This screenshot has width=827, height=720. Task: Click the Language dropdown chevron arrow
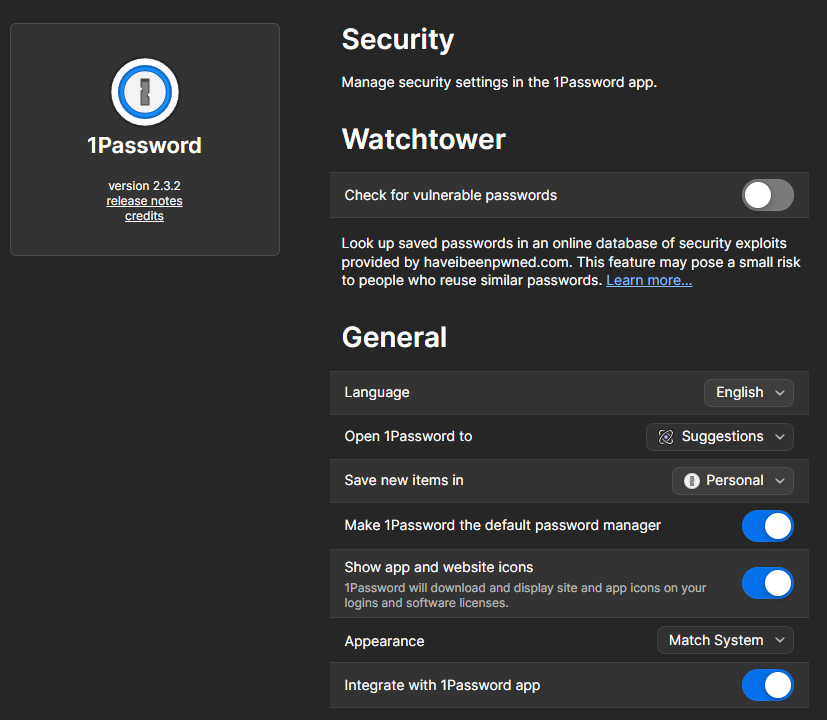click(x=779, y=392)
